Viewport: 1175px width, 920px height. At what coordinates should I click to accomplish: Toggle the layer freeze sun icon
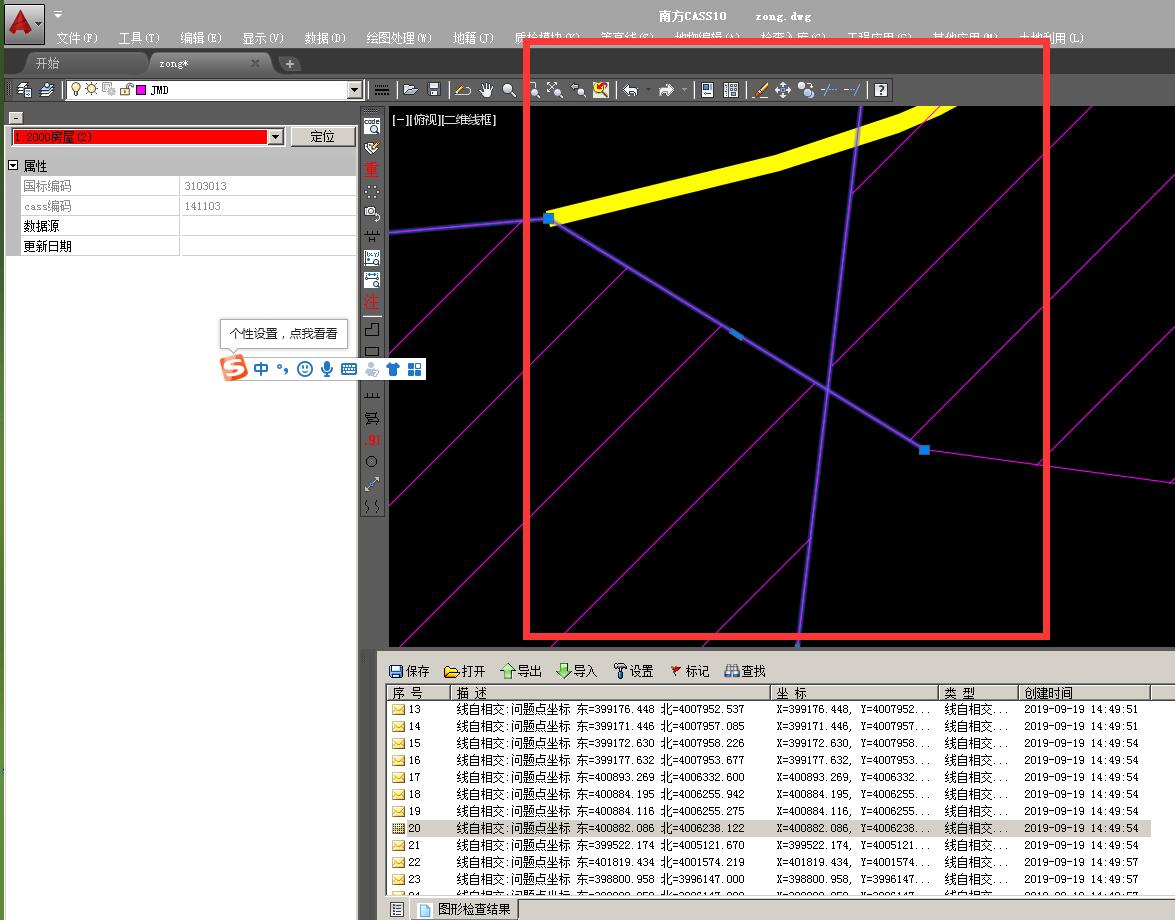tap(91, 90)
